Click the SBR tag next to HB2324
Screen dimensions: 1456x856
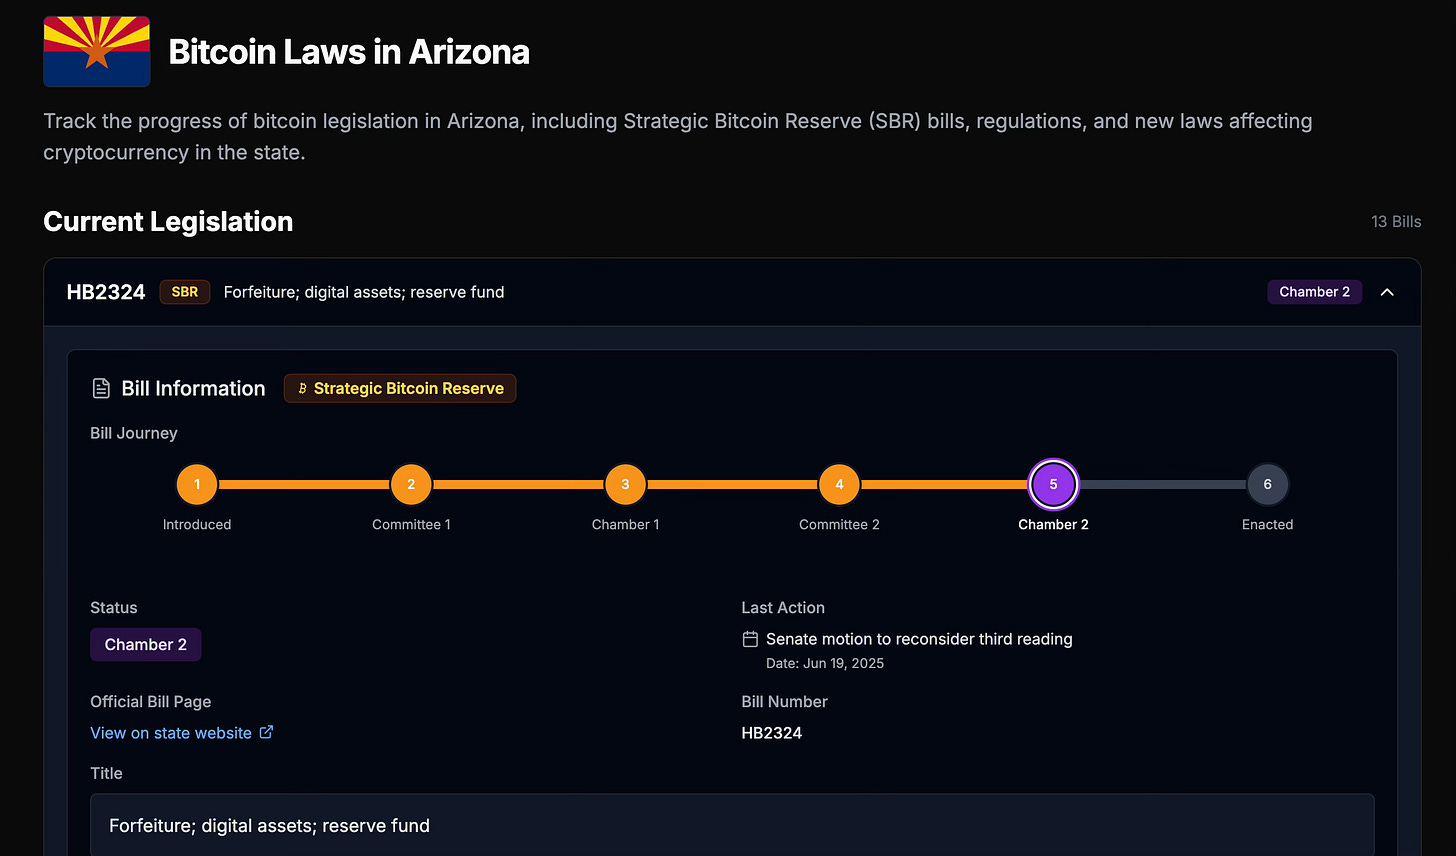pos(185,292)
